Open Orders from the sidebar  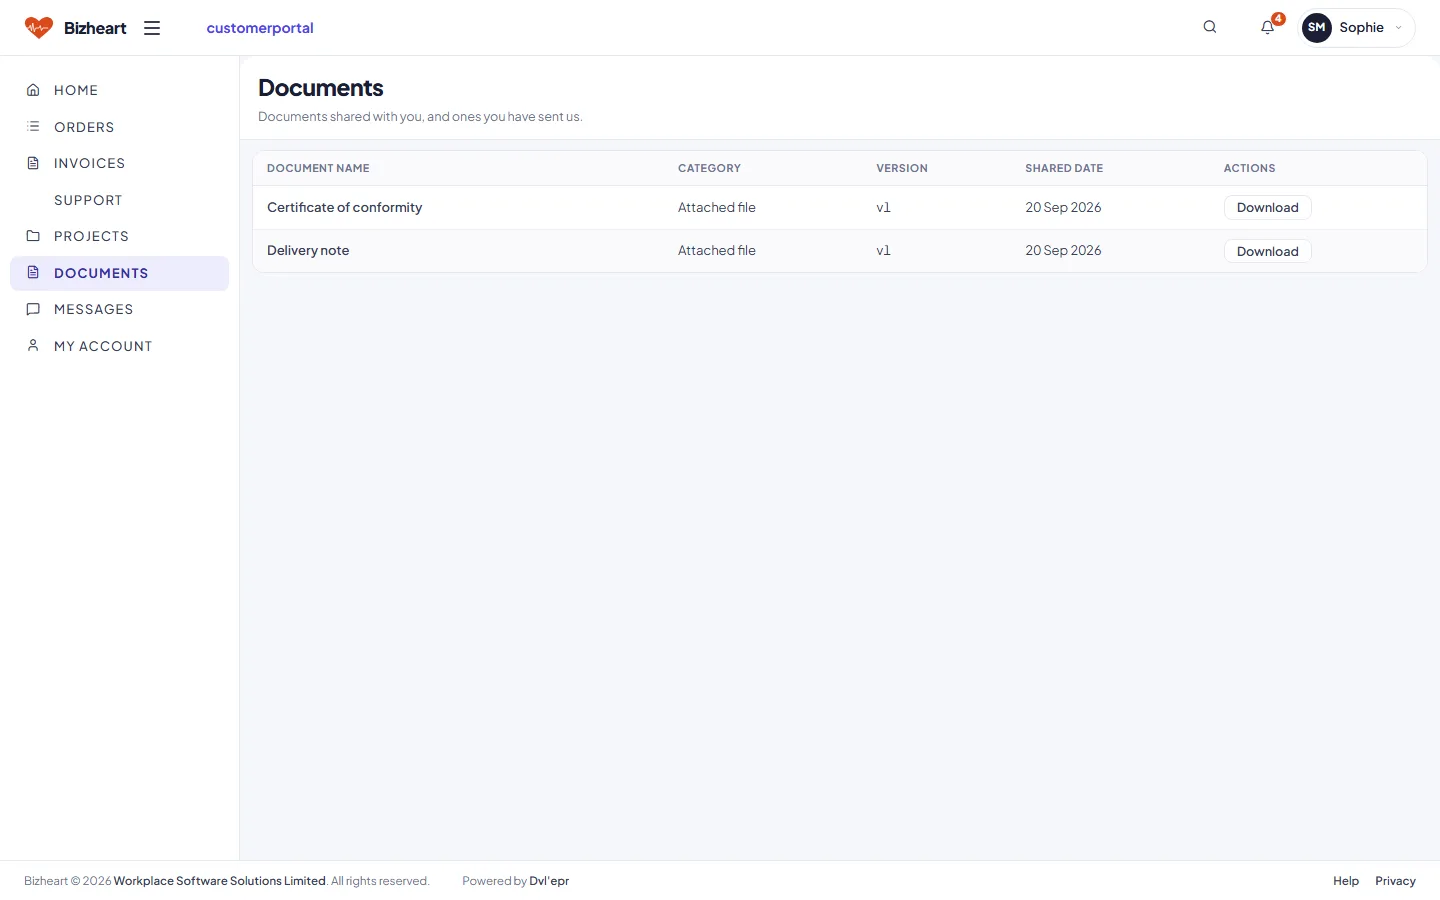pos(119,127)
